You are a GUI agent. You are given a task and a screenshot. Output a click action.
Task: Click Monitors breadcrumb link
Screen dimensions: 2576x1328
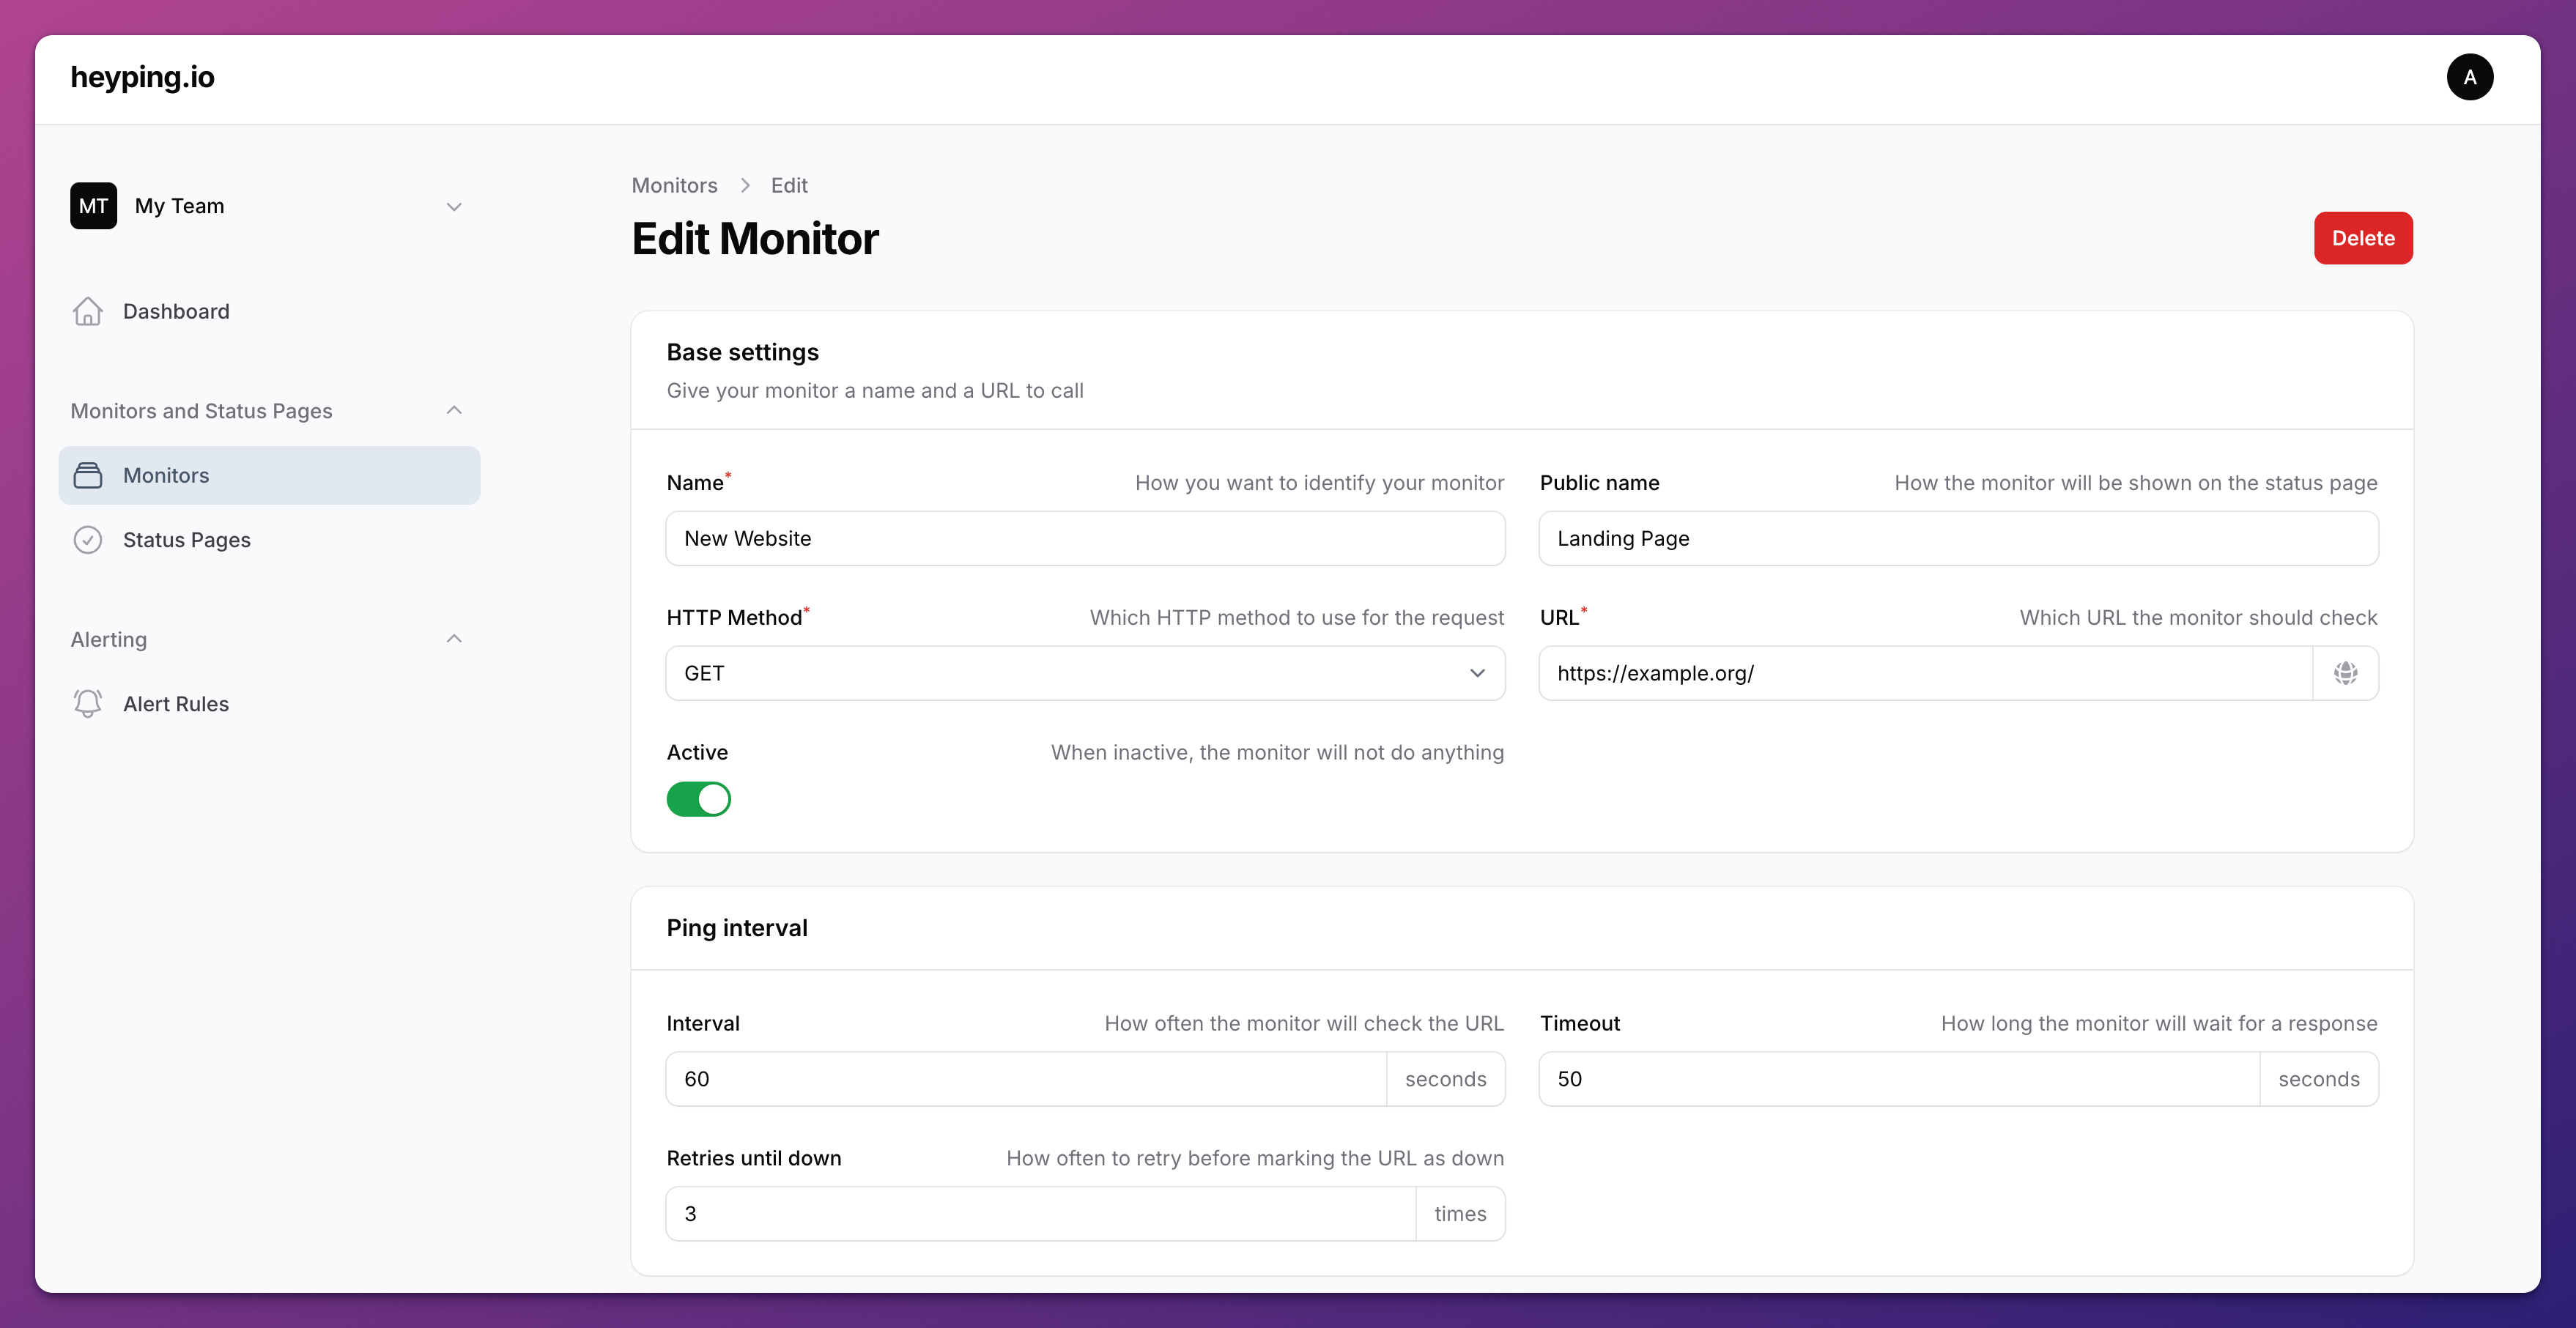pos(674,186)
